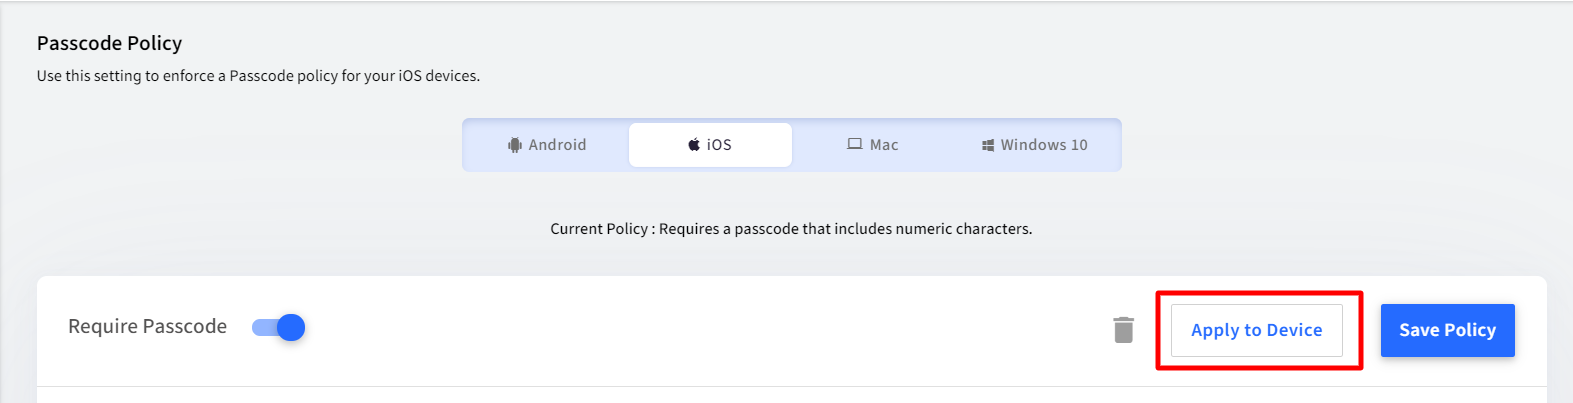
Task: Click the Passcode Policy heading
Action: point(110,43)
